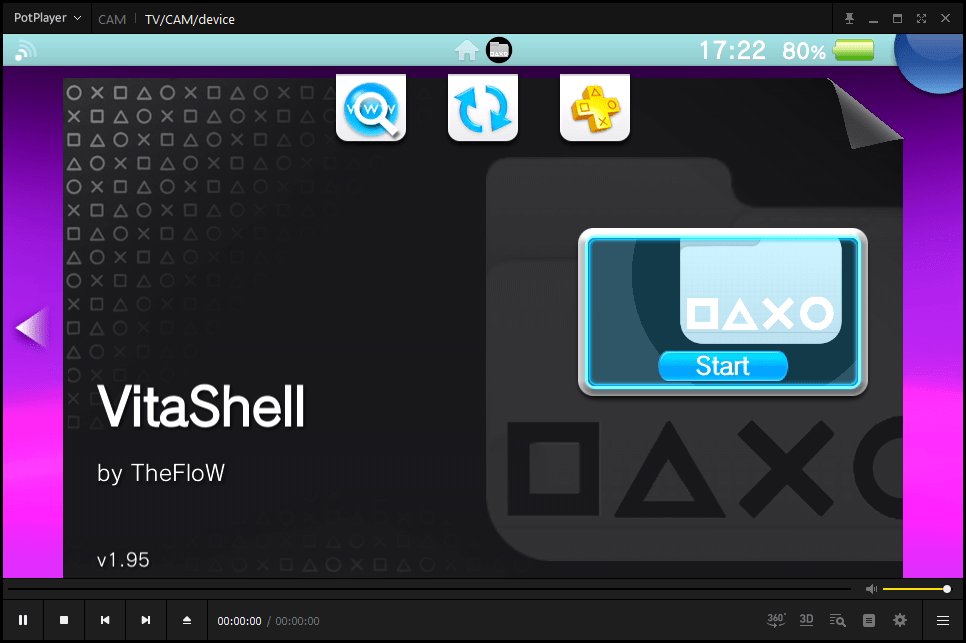Screen dimensions: 966x643
Task: Open the PlayStation Plus icon
Action: point(595,108)
